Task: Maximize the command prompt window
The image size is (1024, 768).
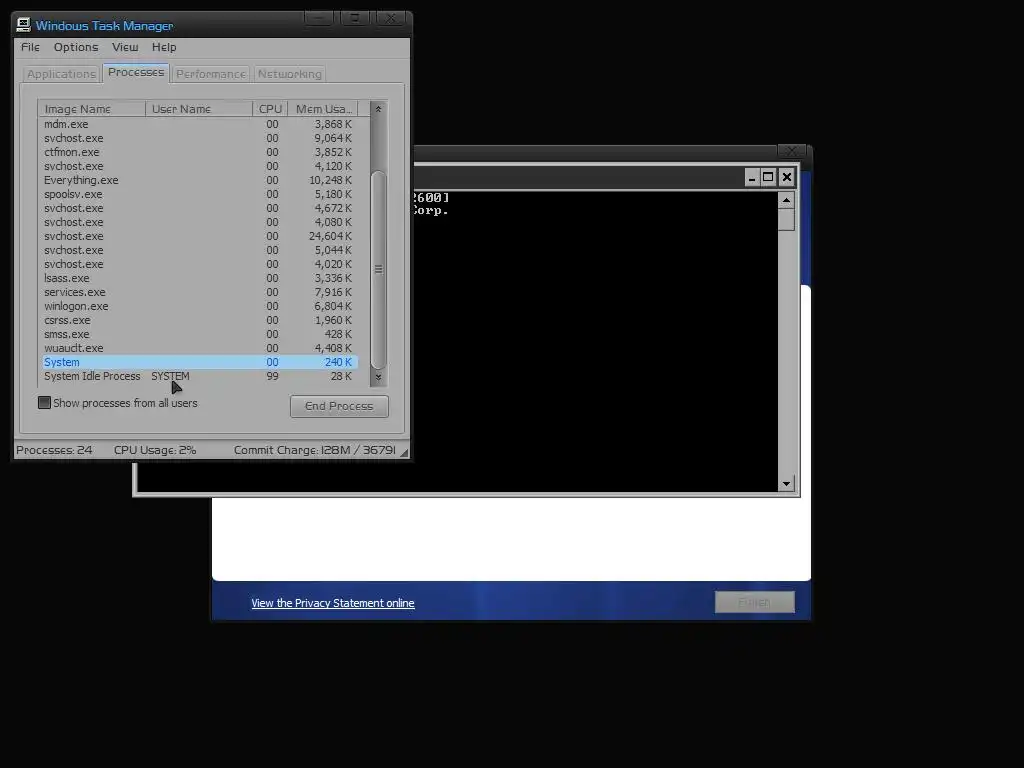Action: (x=768, y=177)
